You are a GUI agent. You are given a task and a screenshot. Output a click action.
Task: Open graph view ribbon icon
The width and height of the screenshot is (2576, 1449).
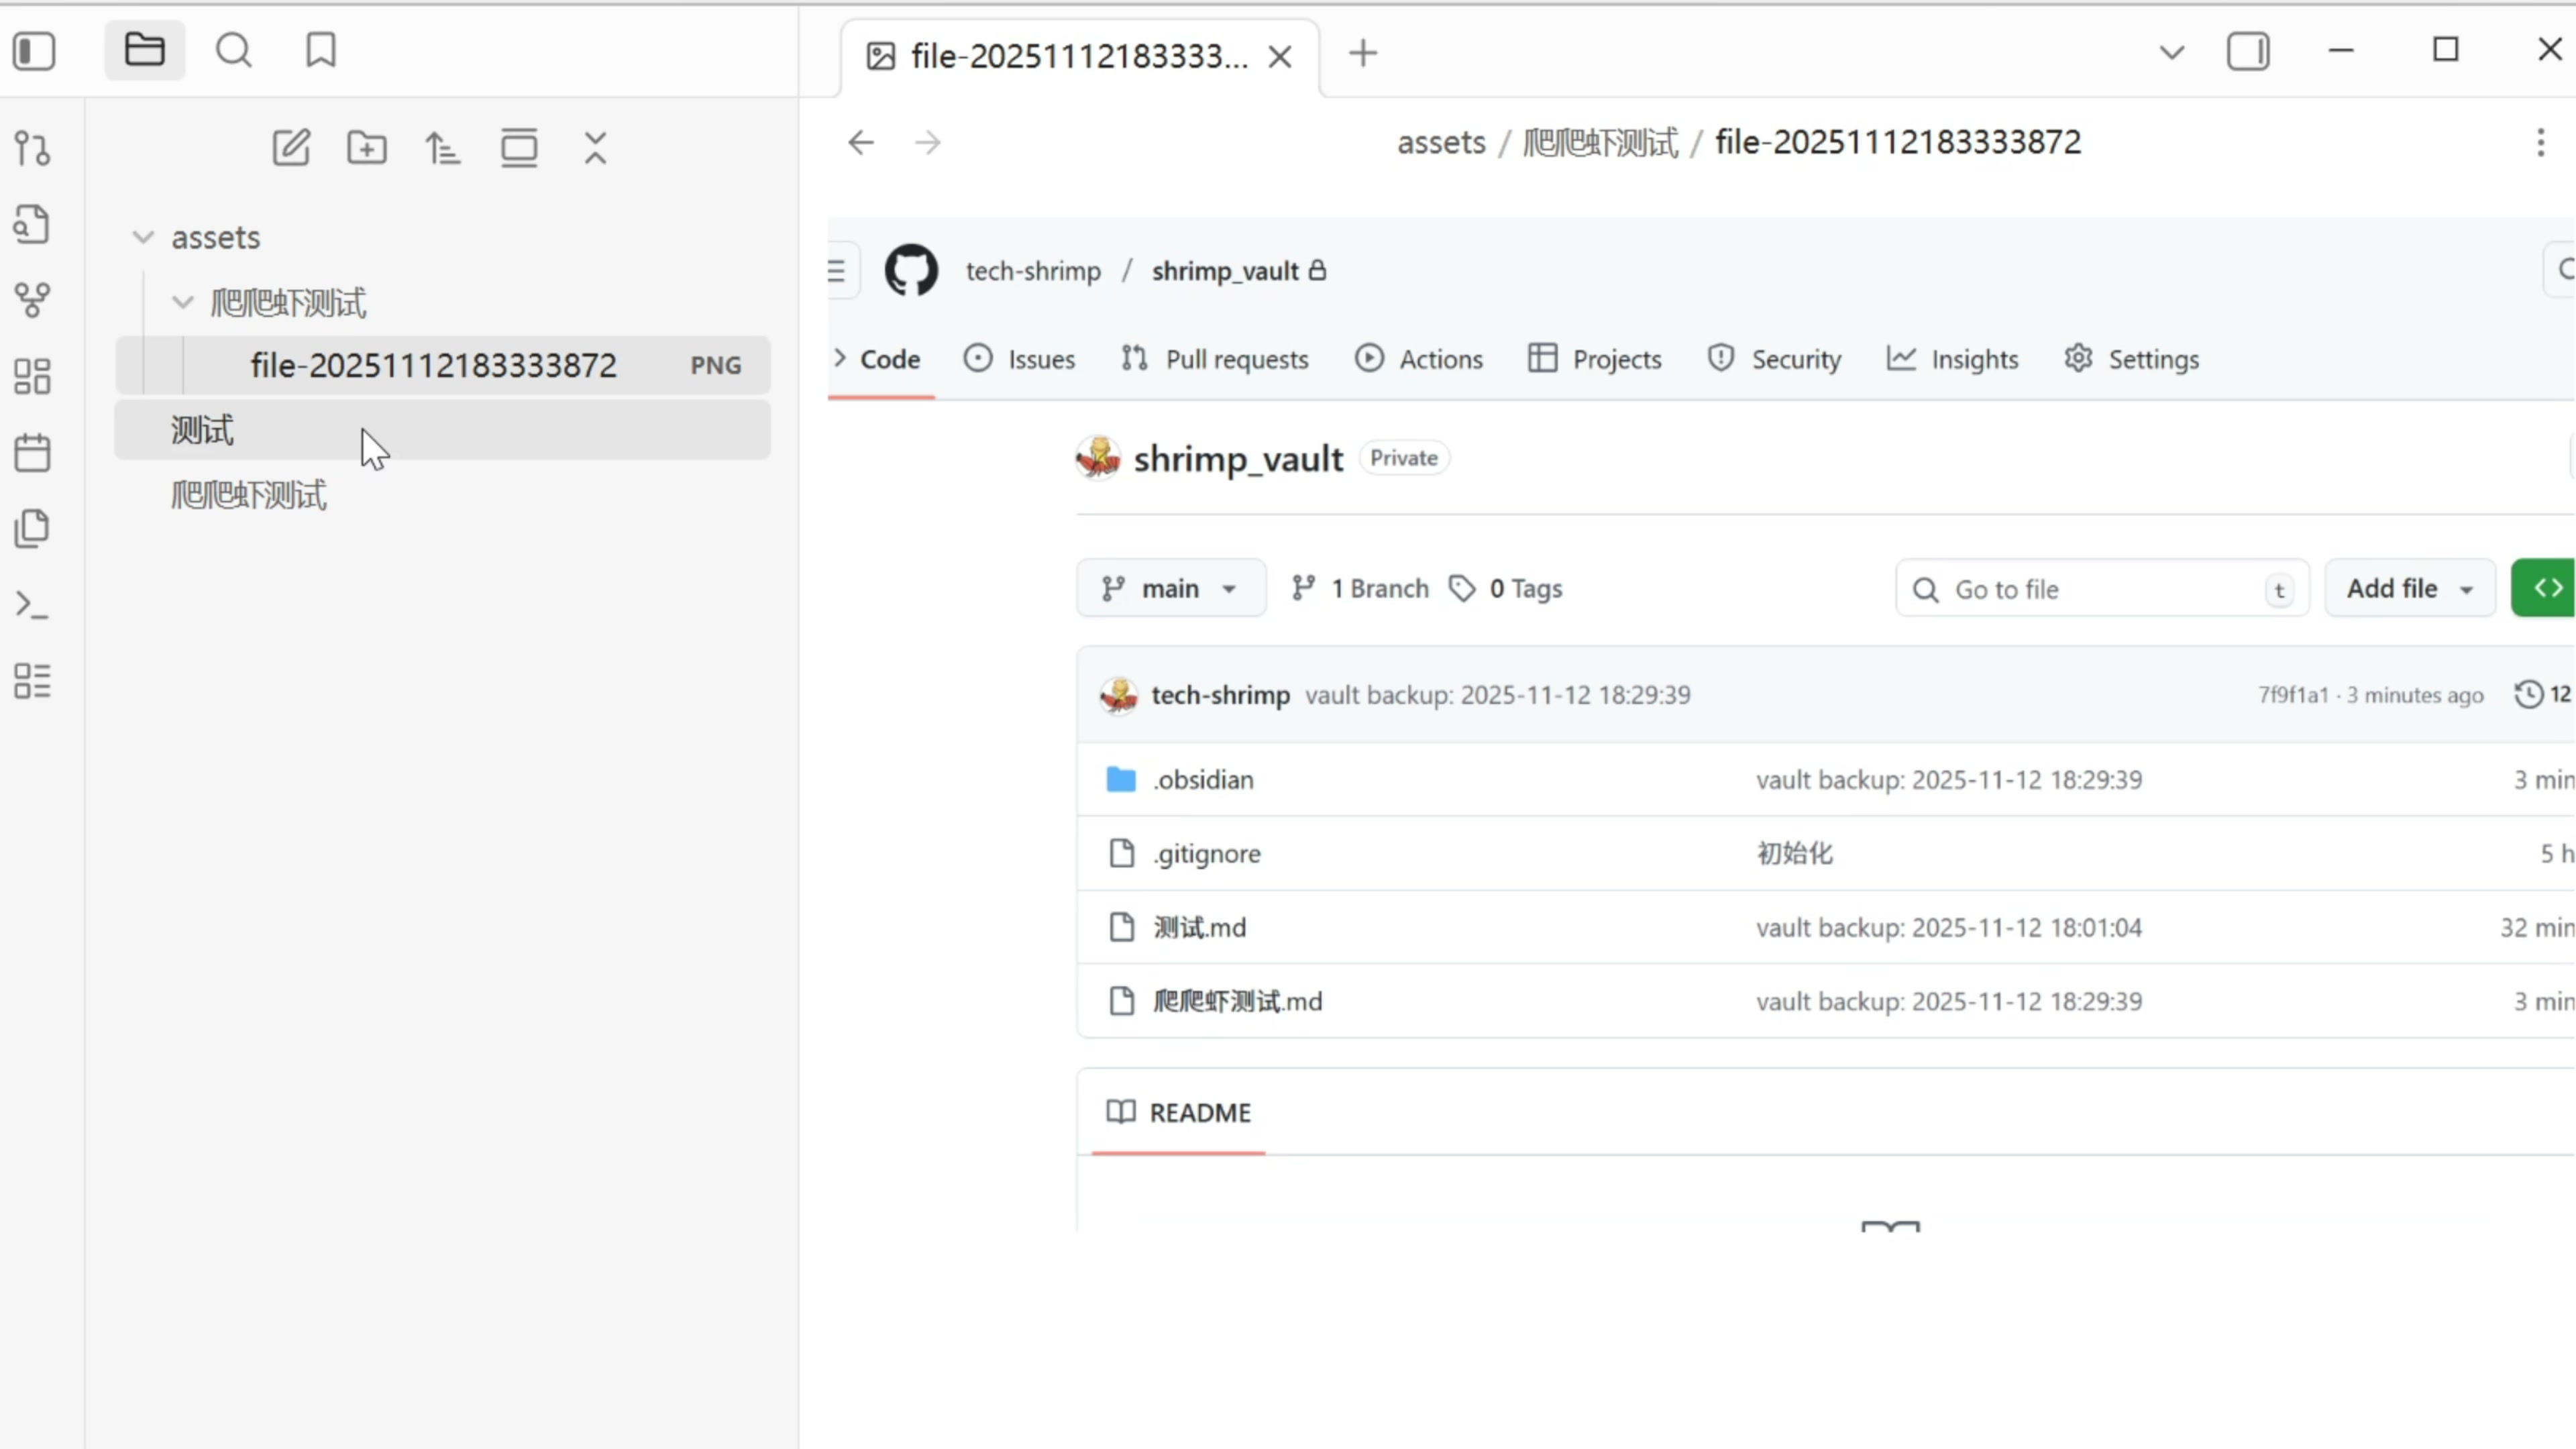click(x=32, y=299)
